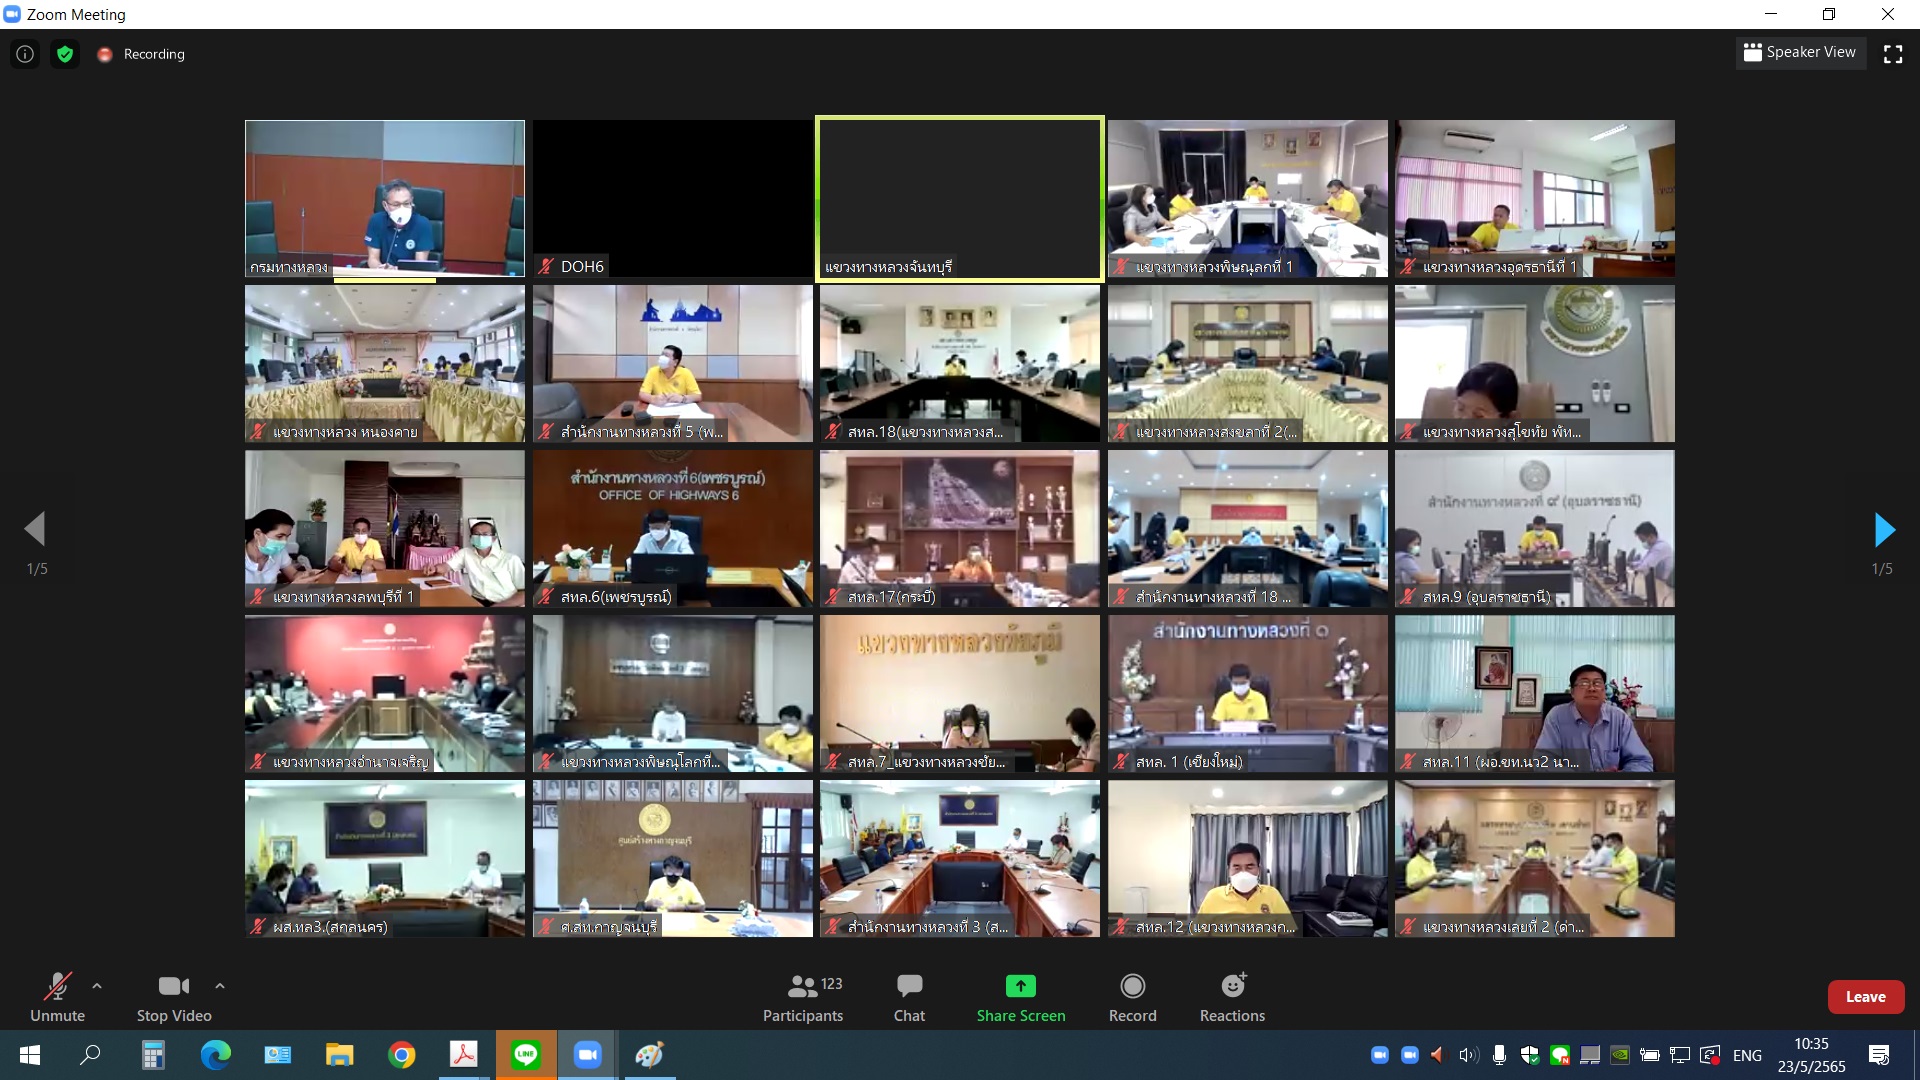Expand audio options arrow next to Unmute
This screenshot has height=1080, width=1920.
click(97, 986)
